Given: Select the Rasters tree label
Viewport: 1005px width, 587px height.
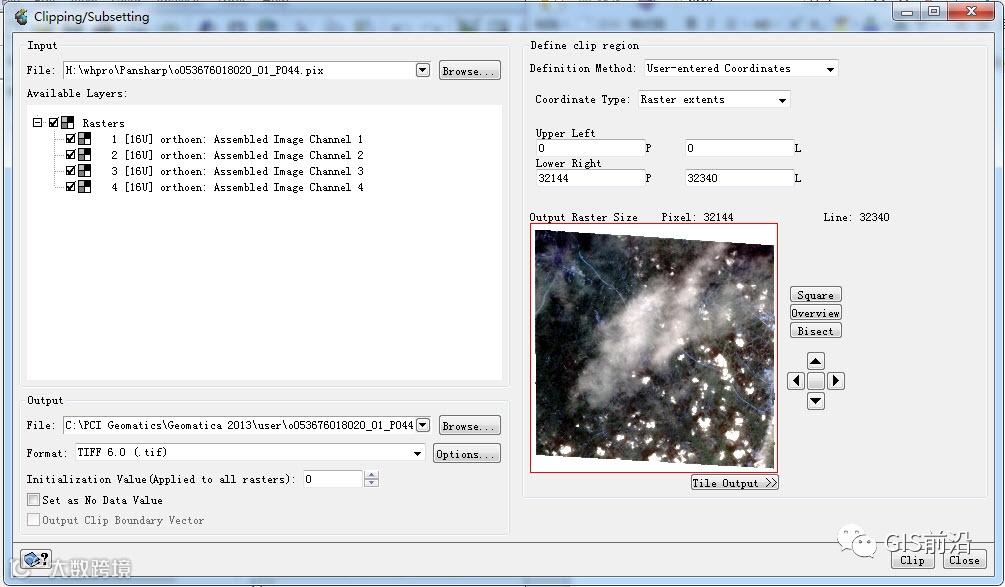Looking at the screenshot, I should [103, 123].
